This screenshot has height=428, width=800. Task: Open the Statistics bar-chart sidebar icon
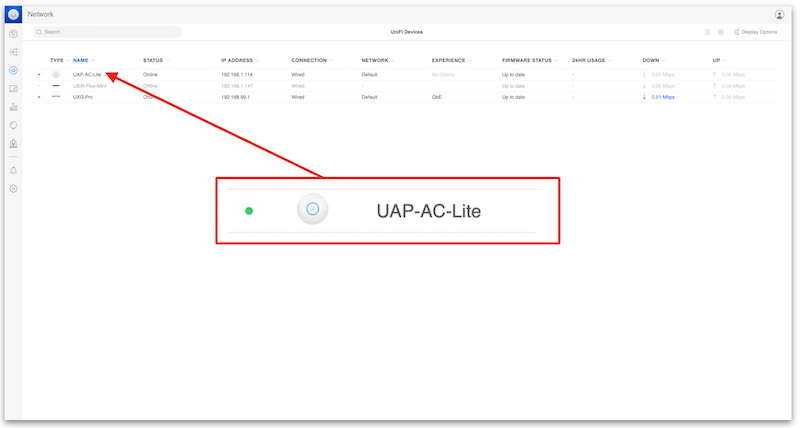[13, 107]
